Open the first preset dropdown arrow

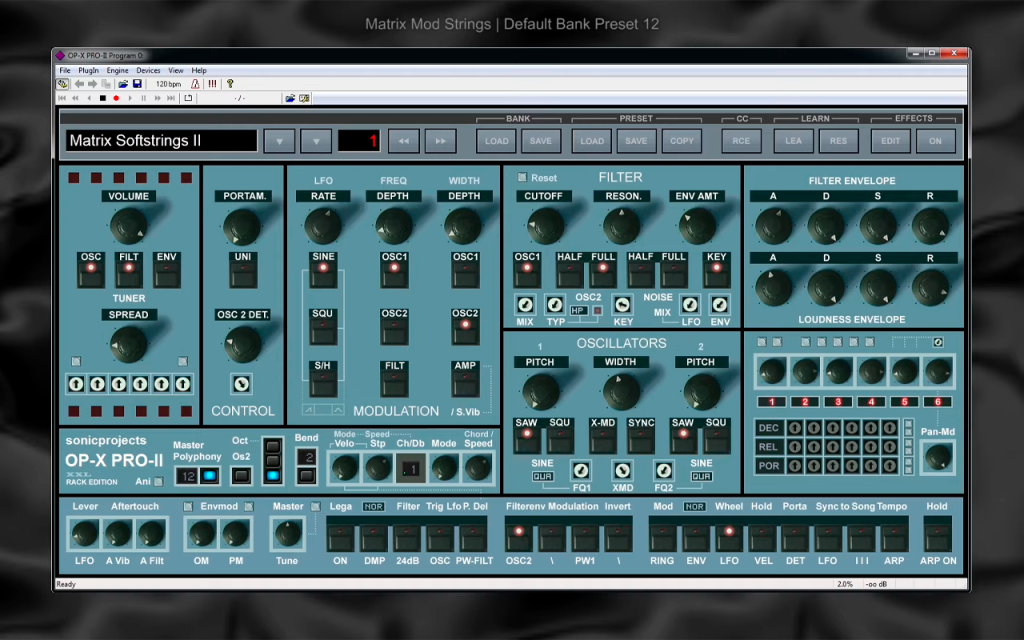[280, 141]
